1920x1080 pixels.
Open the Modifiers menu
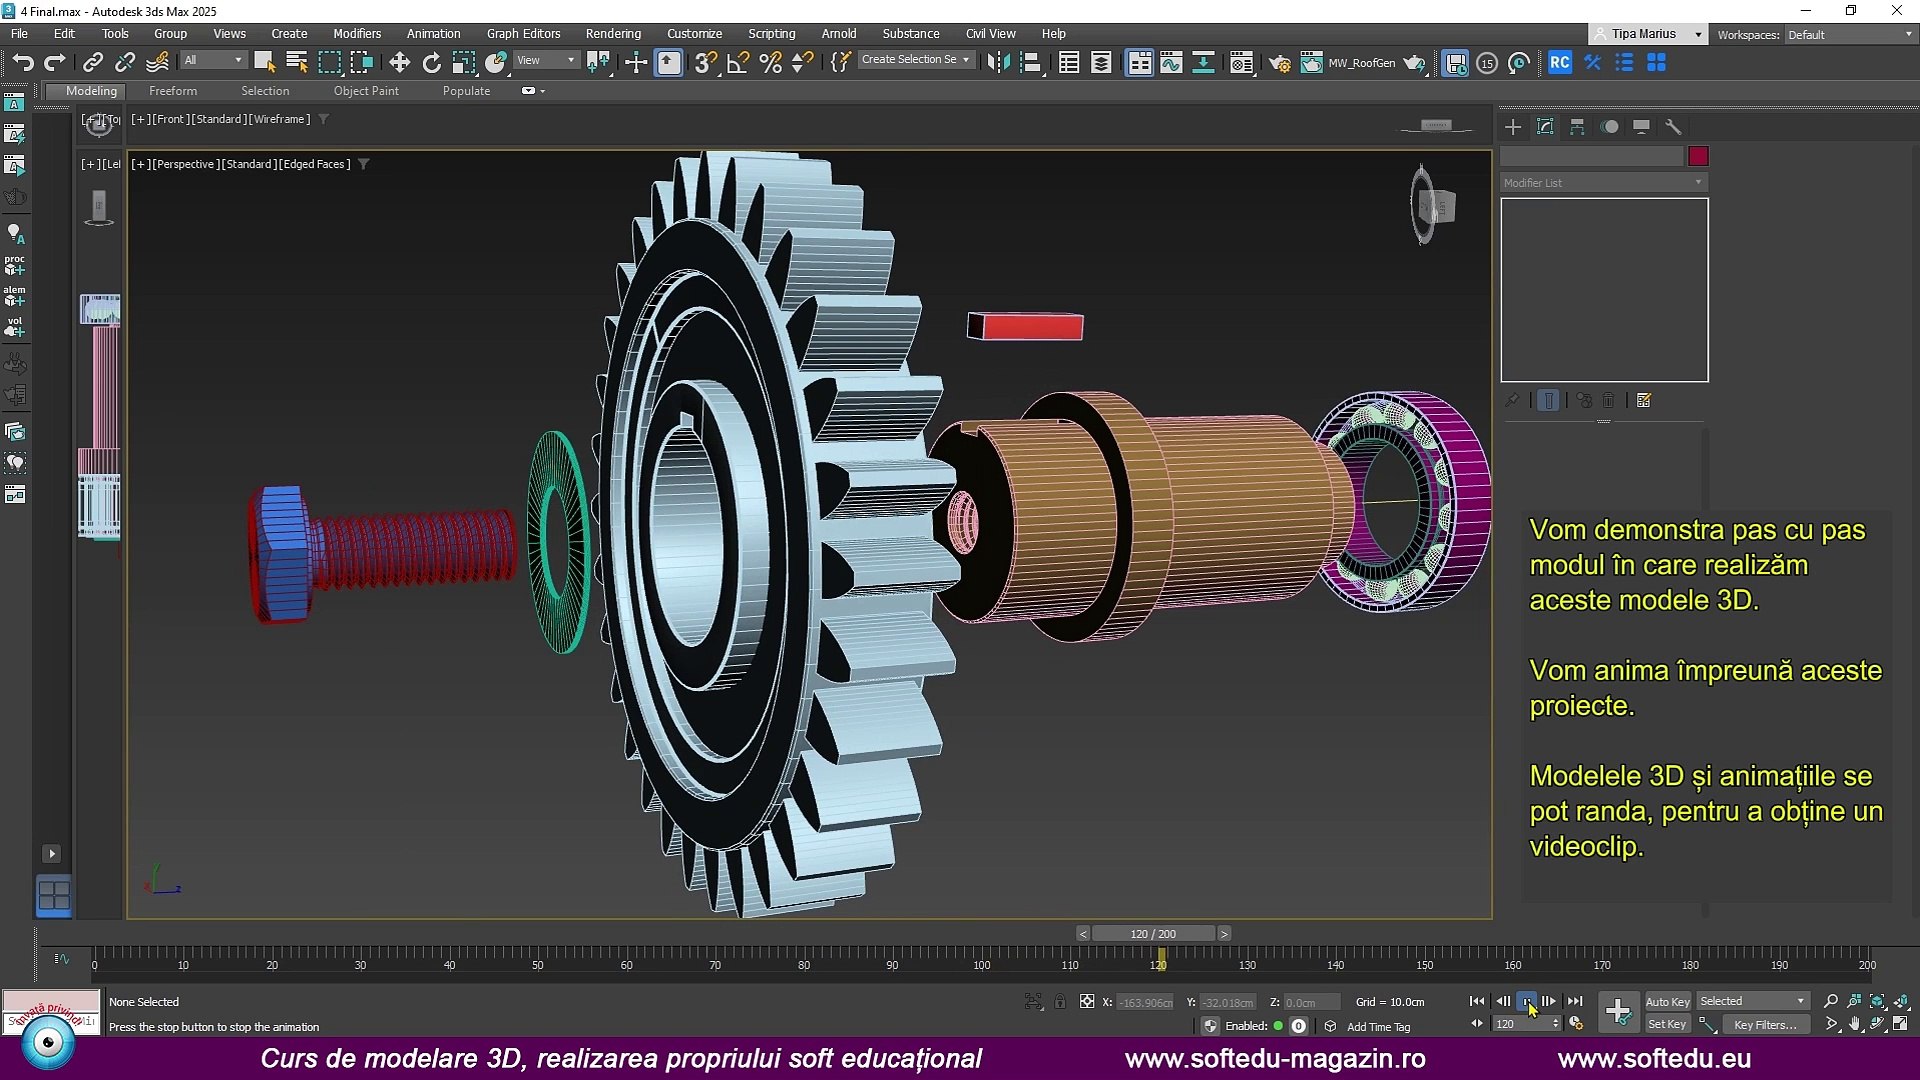[357, 34]
